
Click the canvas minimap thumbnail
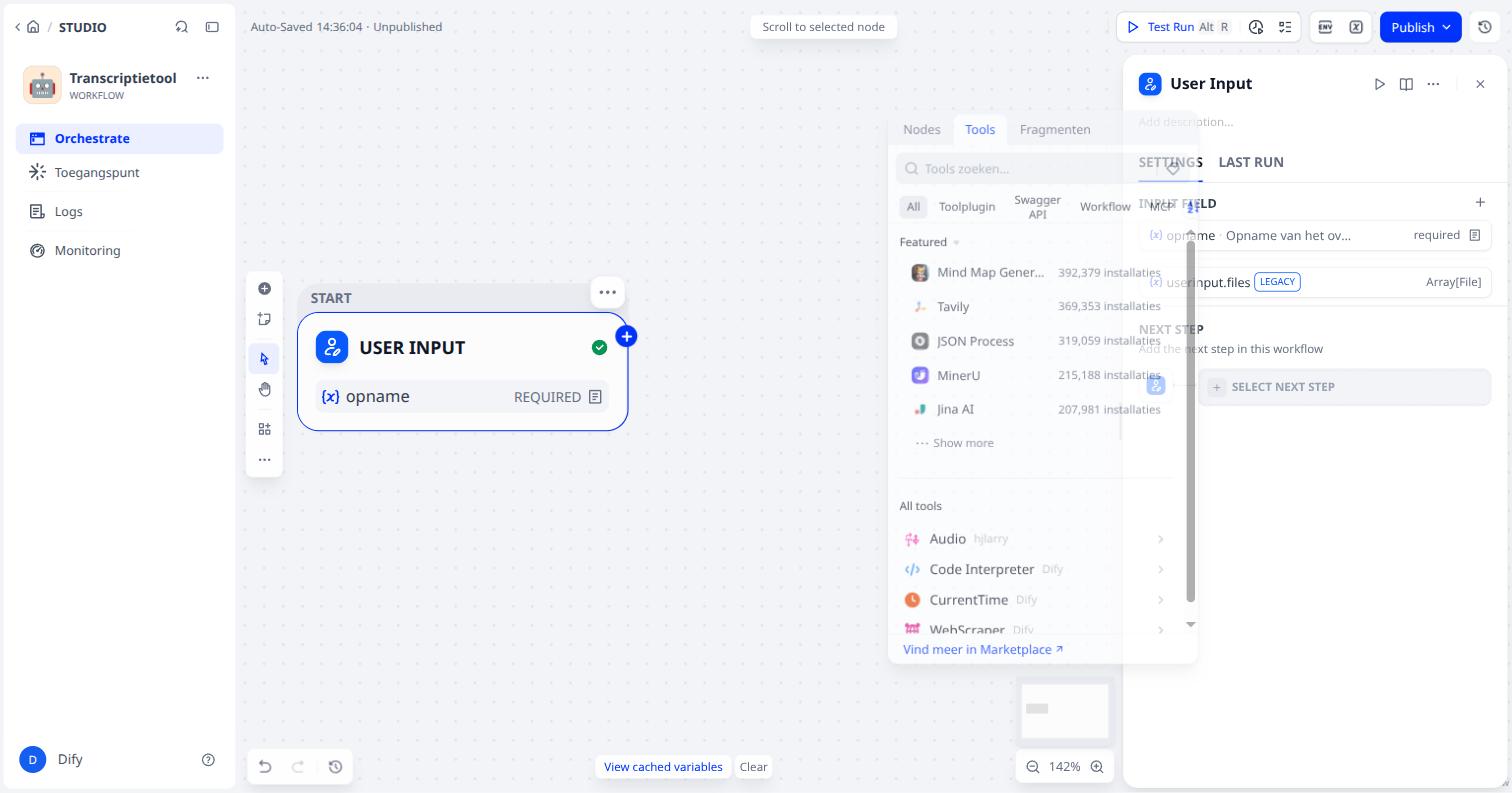1066,710
